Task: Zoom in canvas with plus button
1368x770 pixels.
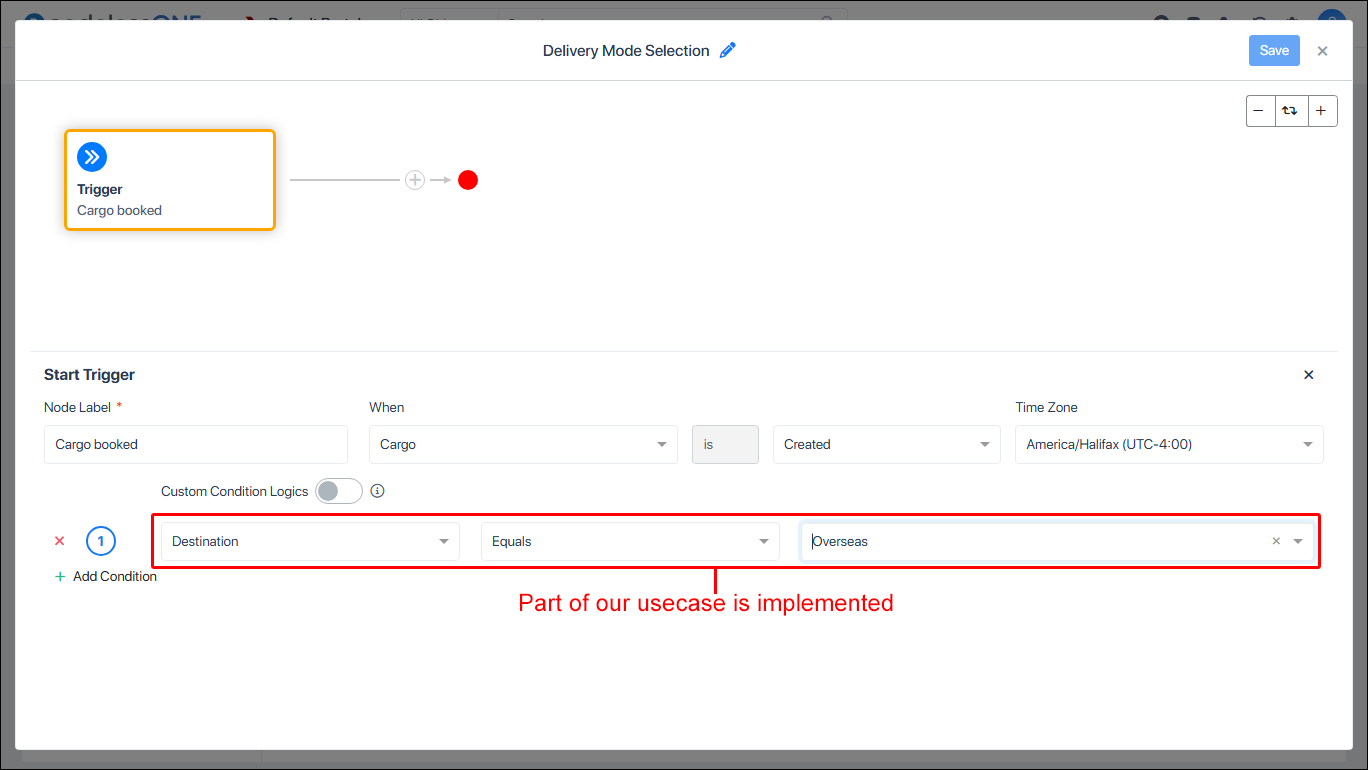Action: coord(1321,111)
